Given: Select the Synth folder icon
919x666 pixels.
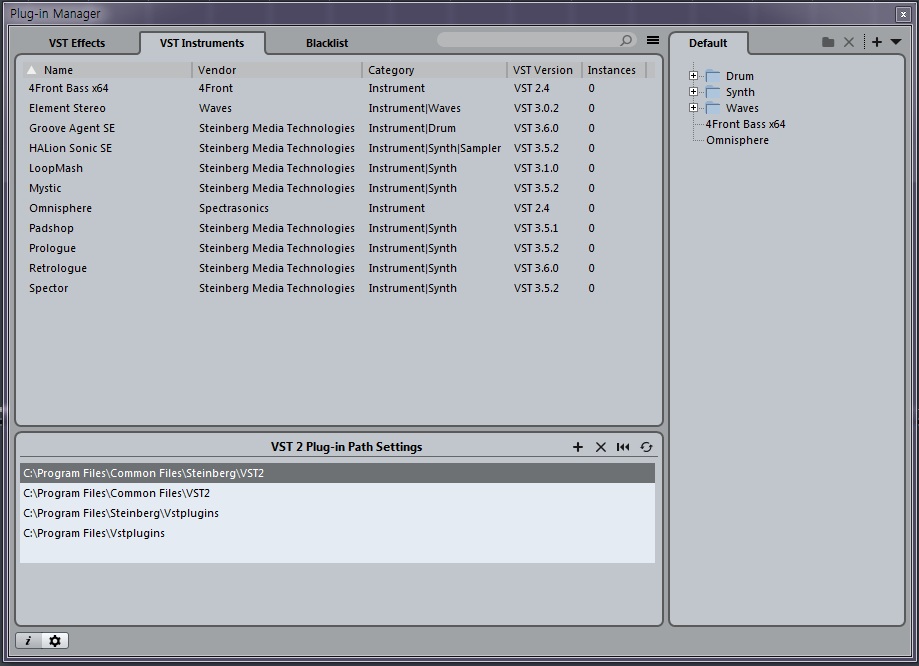Looking at the screenshot, I should [x=713, y=92].
